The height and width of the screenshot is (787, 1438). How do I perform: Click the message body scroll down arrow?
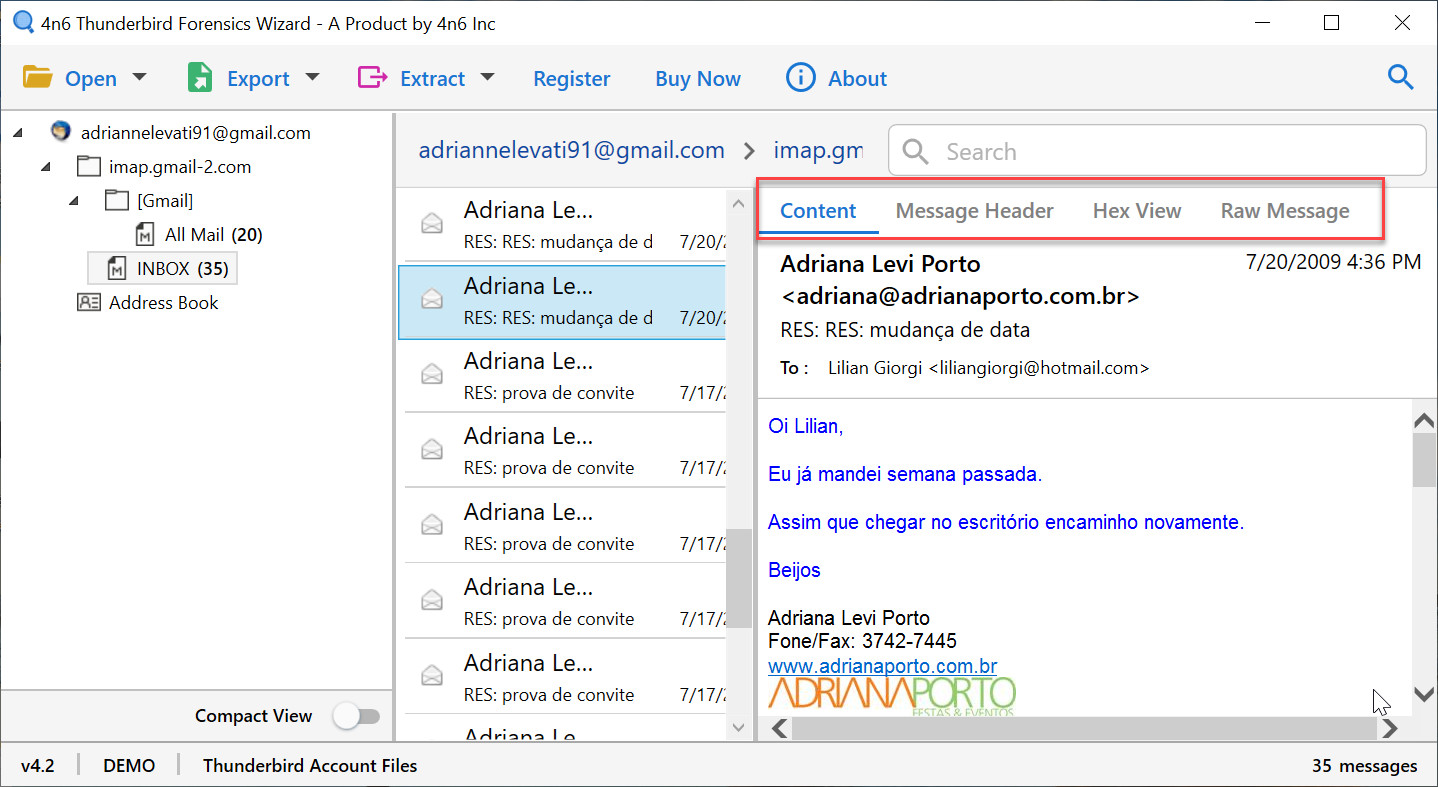pos(1424,693)
